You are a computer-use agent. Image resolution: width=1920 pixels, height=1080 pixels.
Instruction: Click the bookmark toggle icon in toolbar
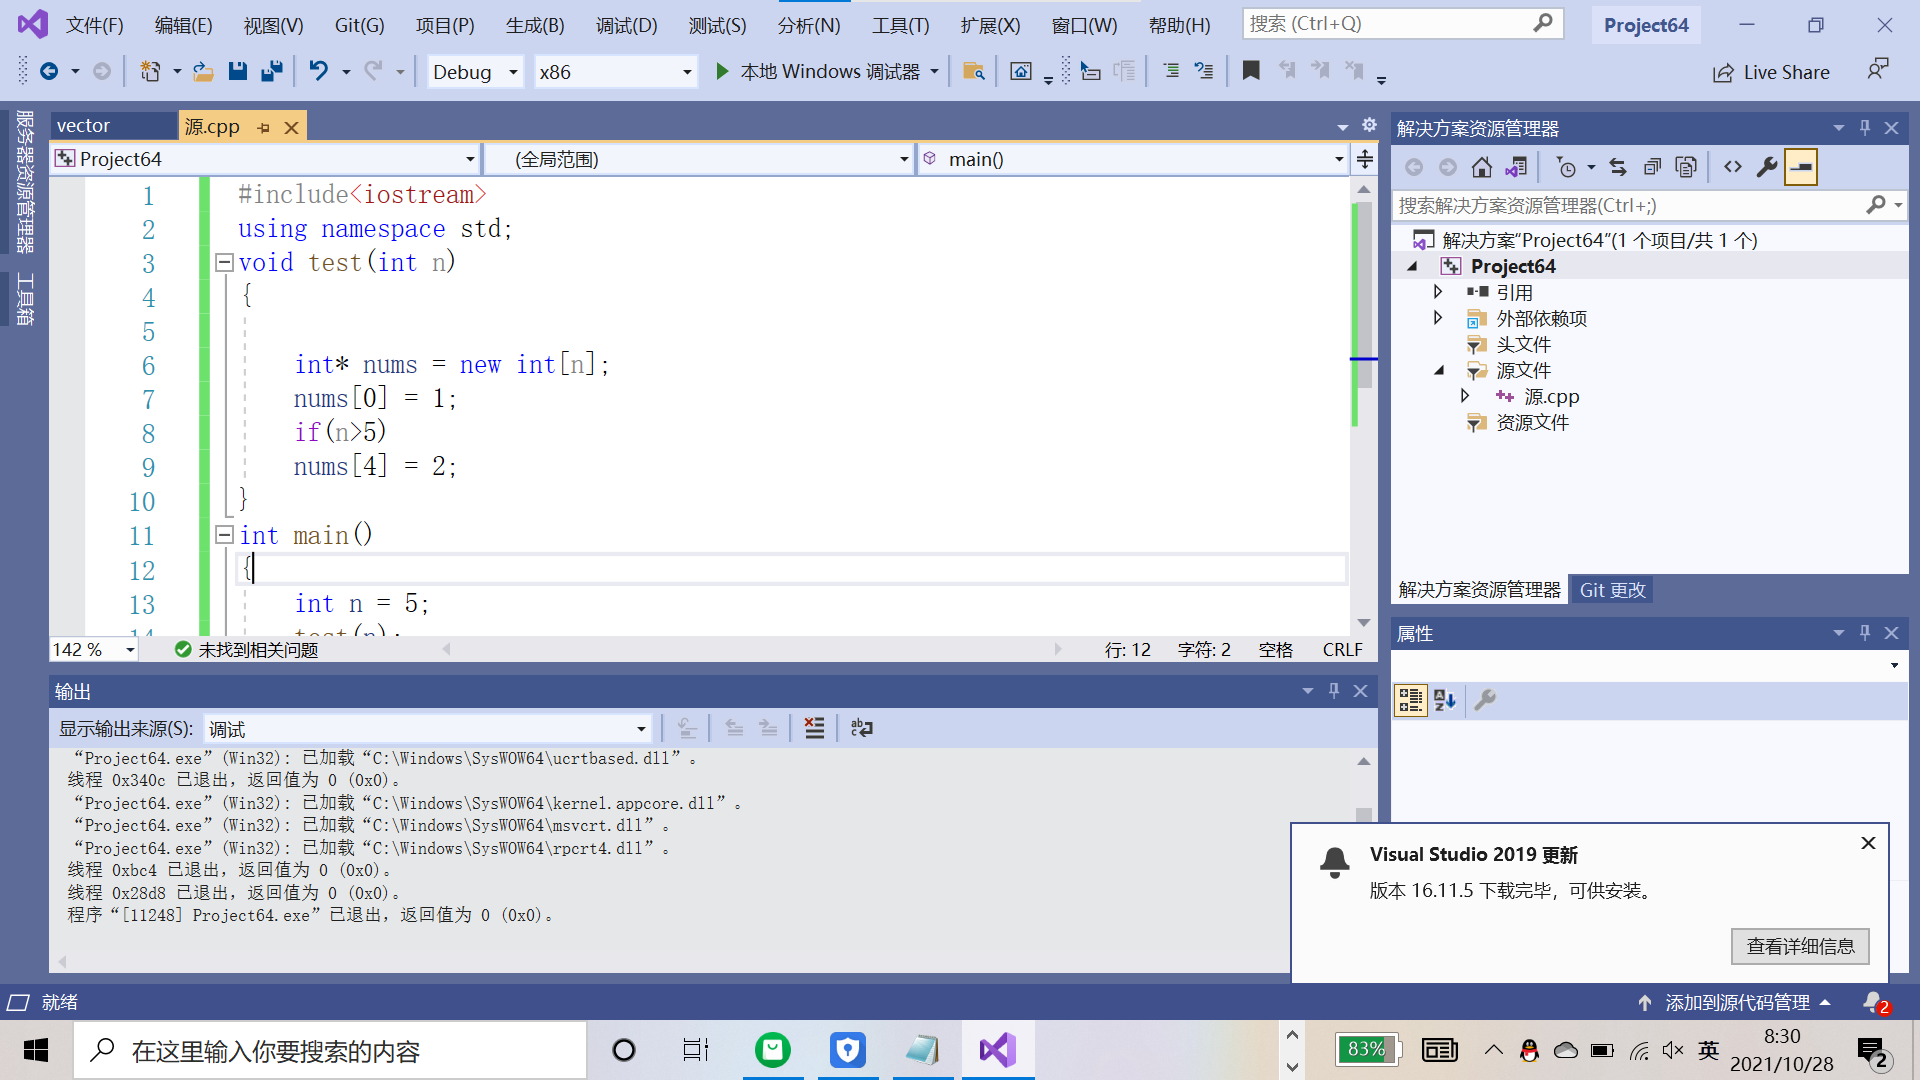tap(1250, 71)
